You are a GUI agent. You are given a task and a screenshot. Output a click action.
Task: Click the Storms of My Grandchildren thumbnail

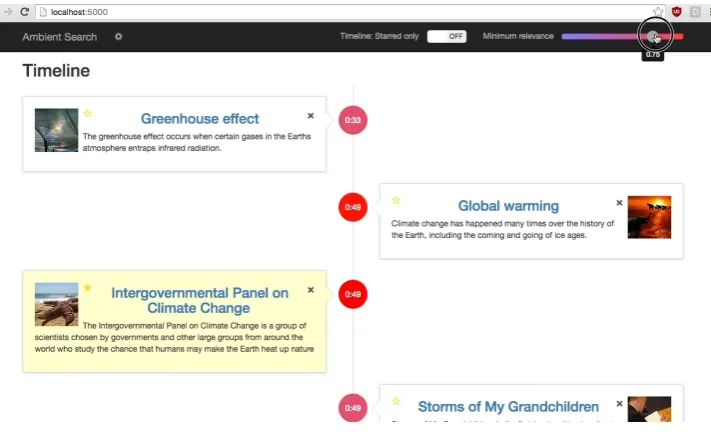pyautogui.click(x=649, y=409)
